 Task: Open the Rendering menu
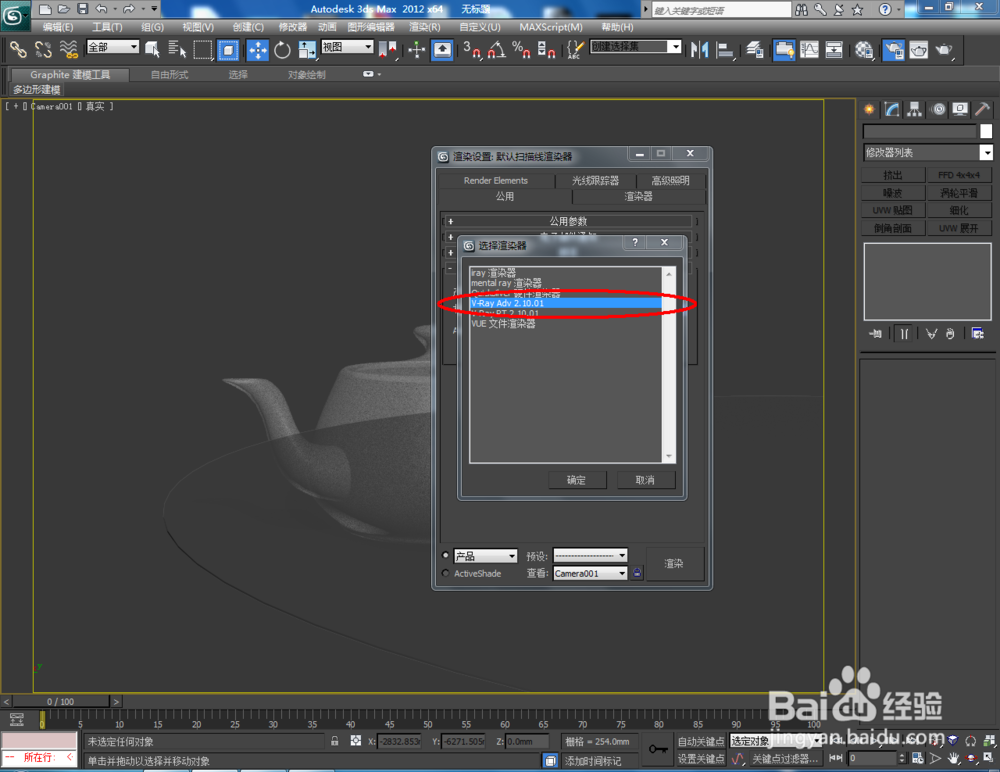click(x=425, y=27)
